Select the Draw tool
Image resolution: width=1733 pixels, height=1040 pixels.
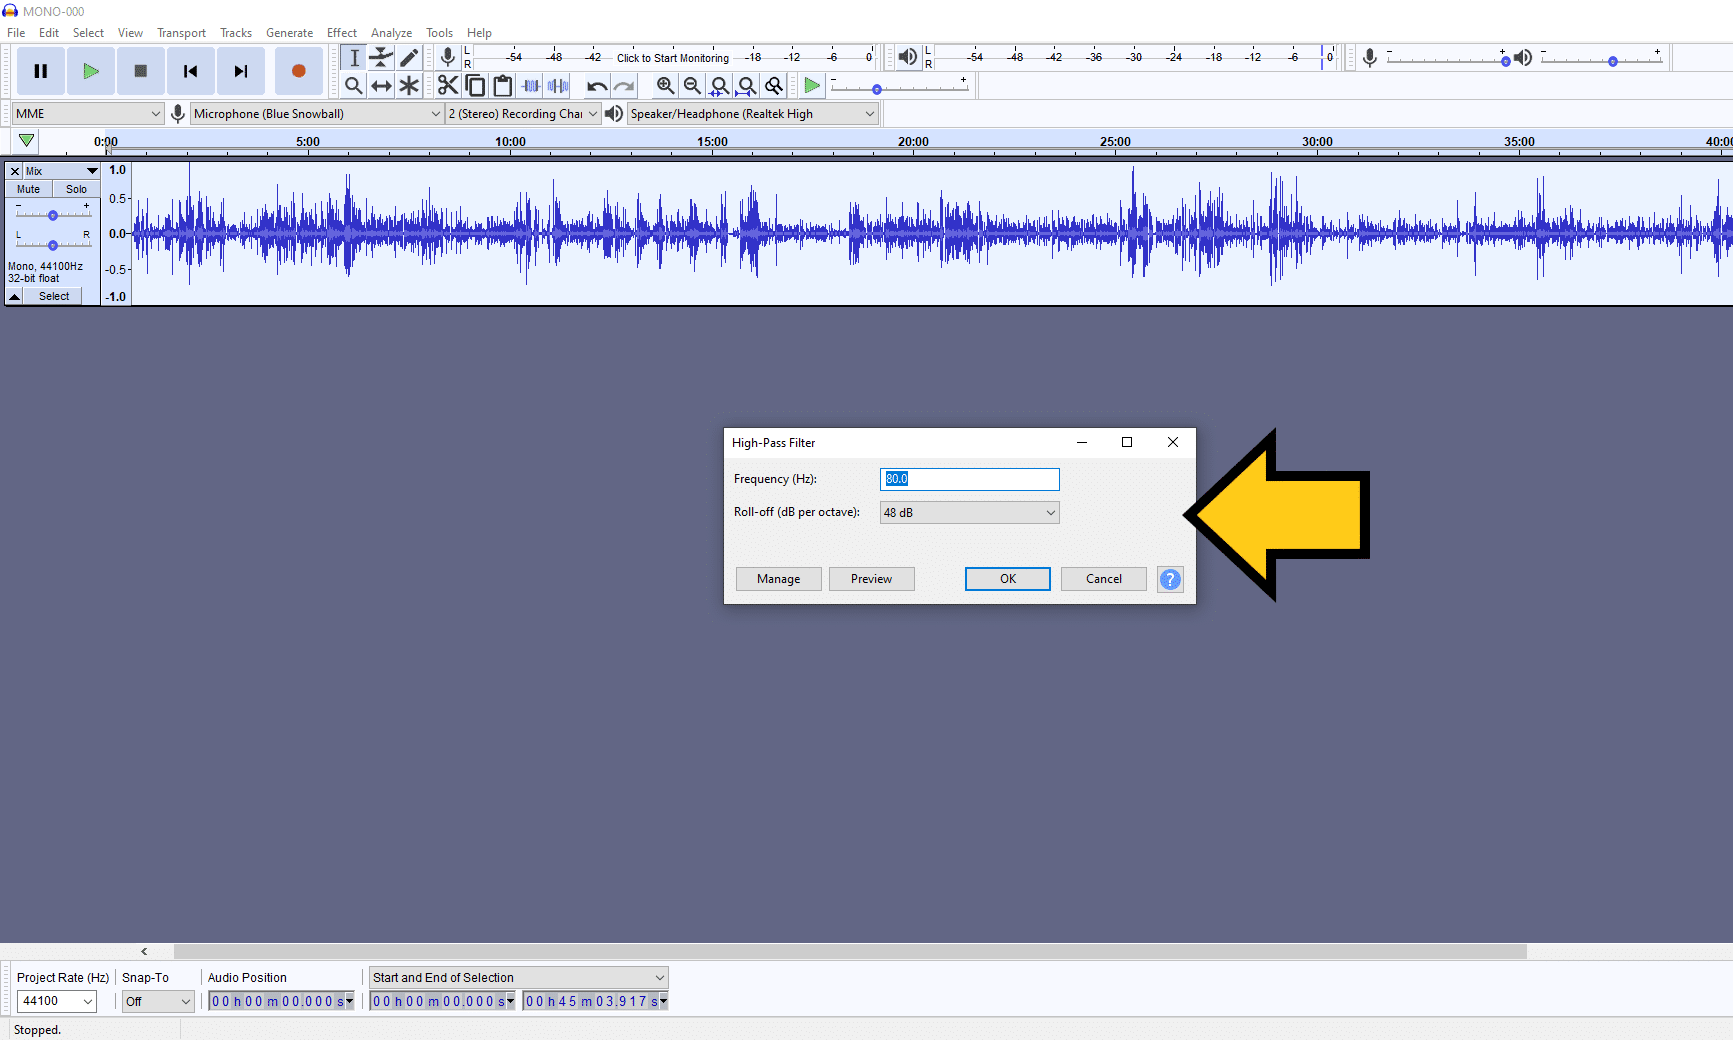tap(409, 58)
